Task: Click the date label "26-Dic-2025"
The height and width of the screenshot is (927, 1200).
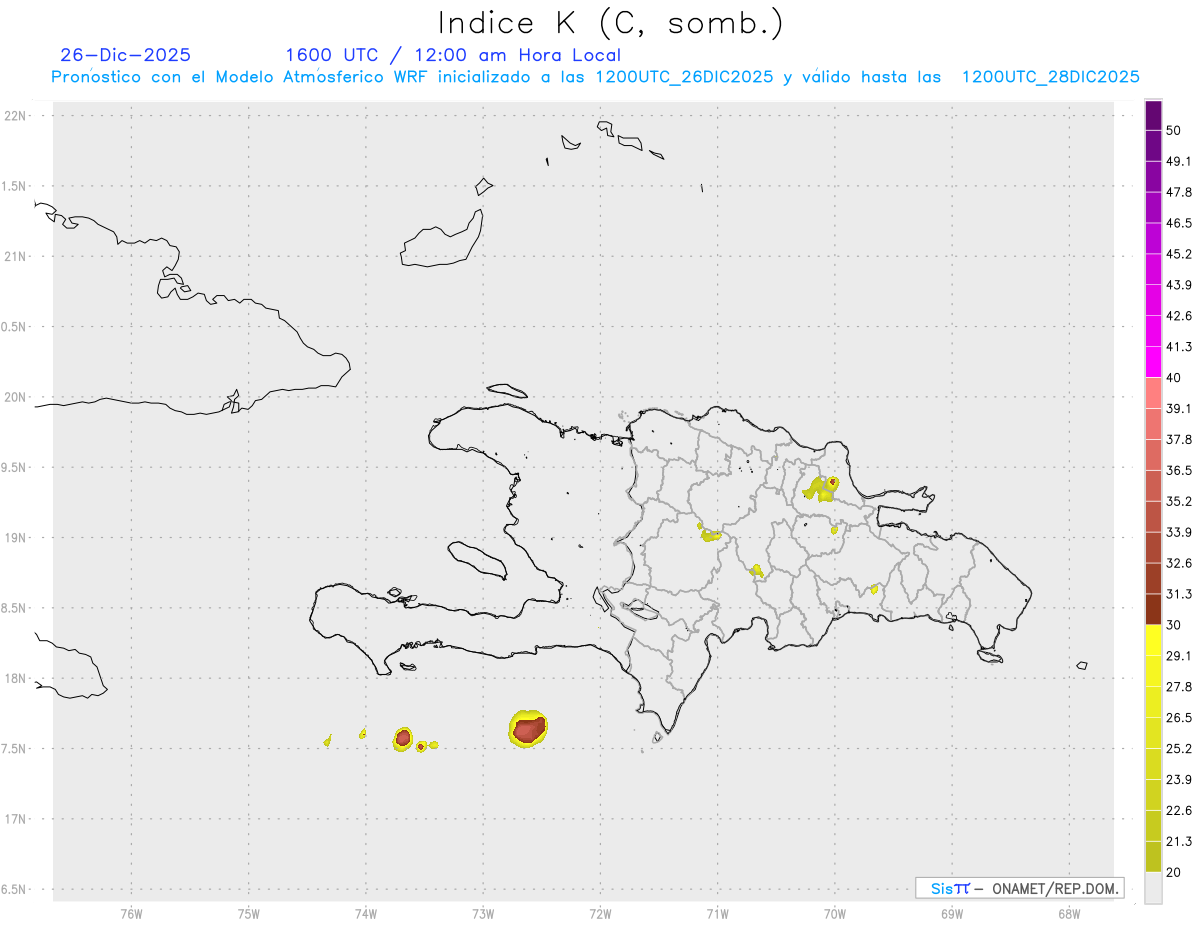Action: pyautogui.click(x=125, y=55)
